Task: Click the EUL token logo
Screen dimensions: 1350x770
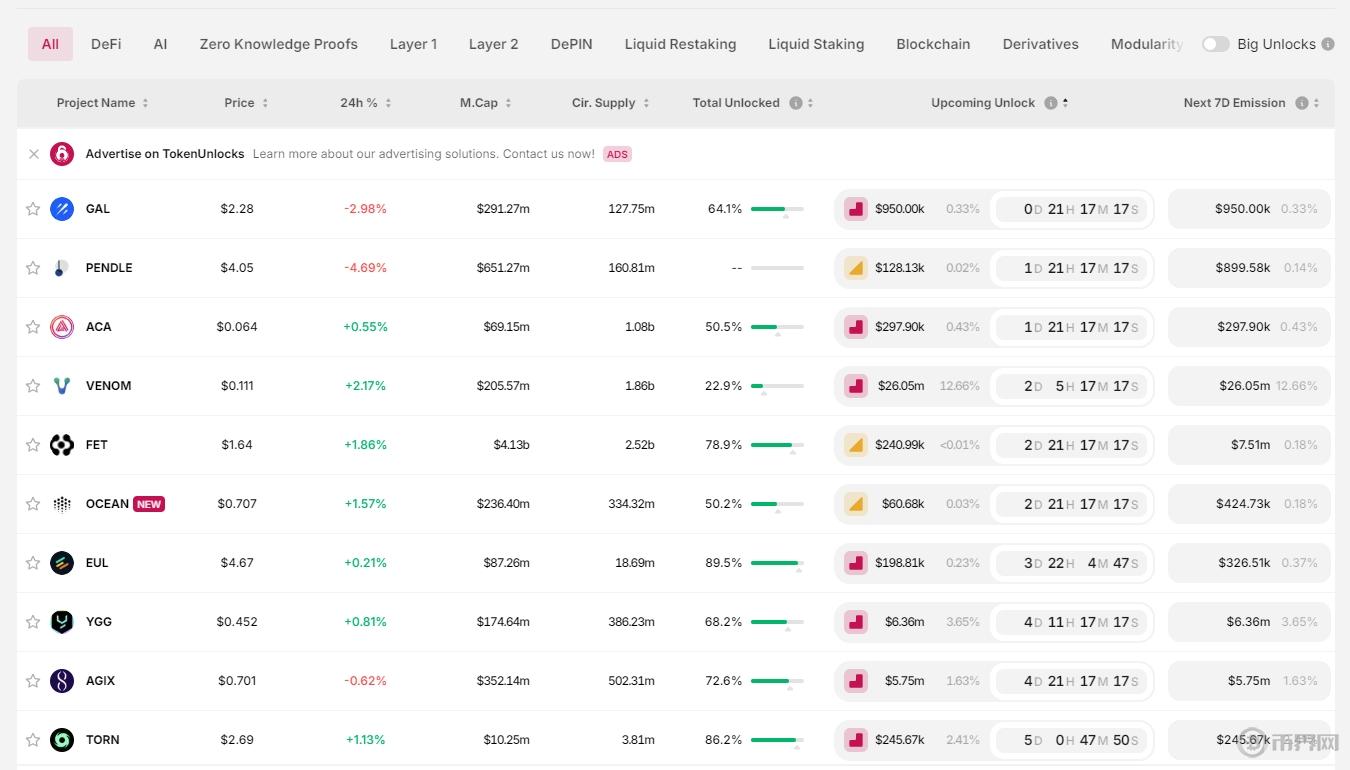Action: point(62,563)
